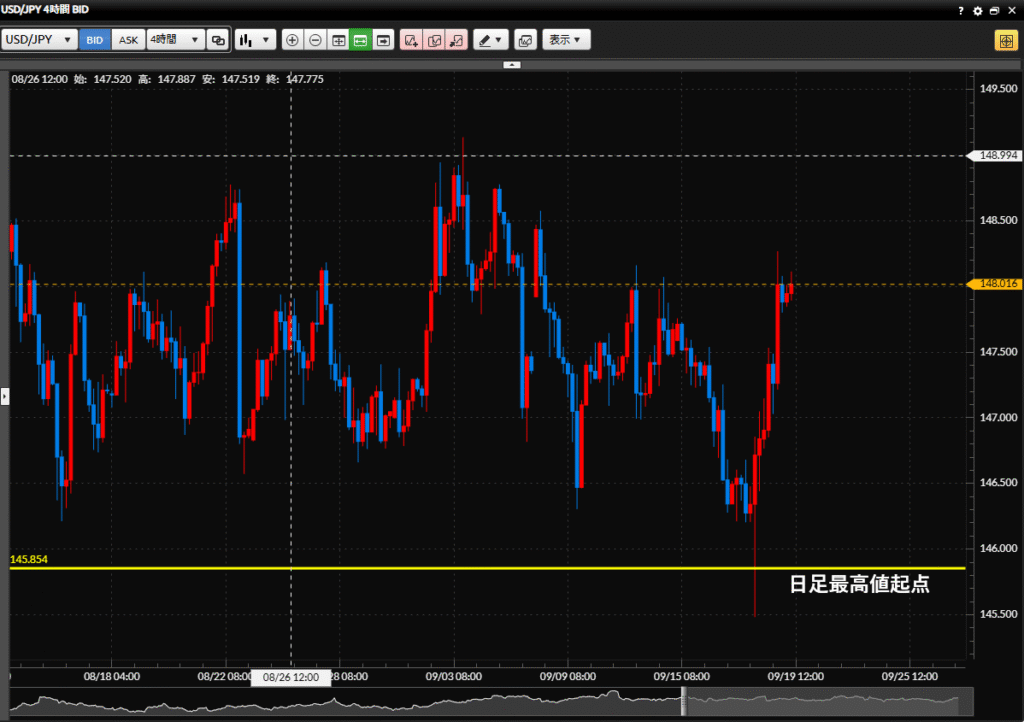Open the chart type dropdown
This screenshot has height=722, width=1024.
(x=255, y=40)
